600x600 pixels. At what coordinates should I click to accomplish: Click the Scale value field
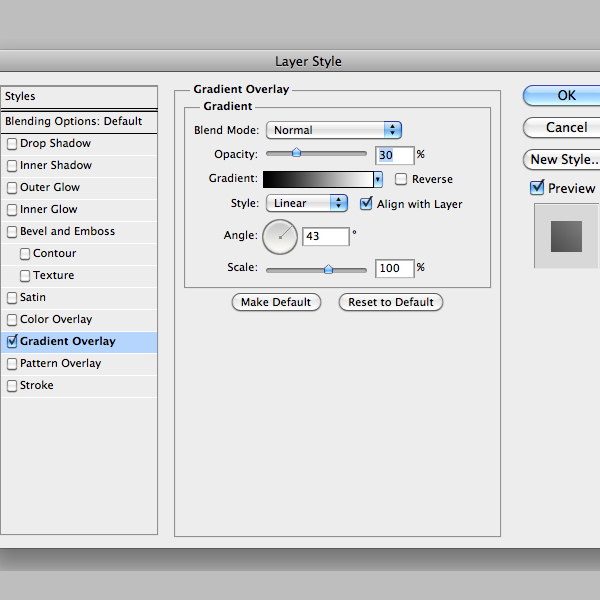(395, 268)
